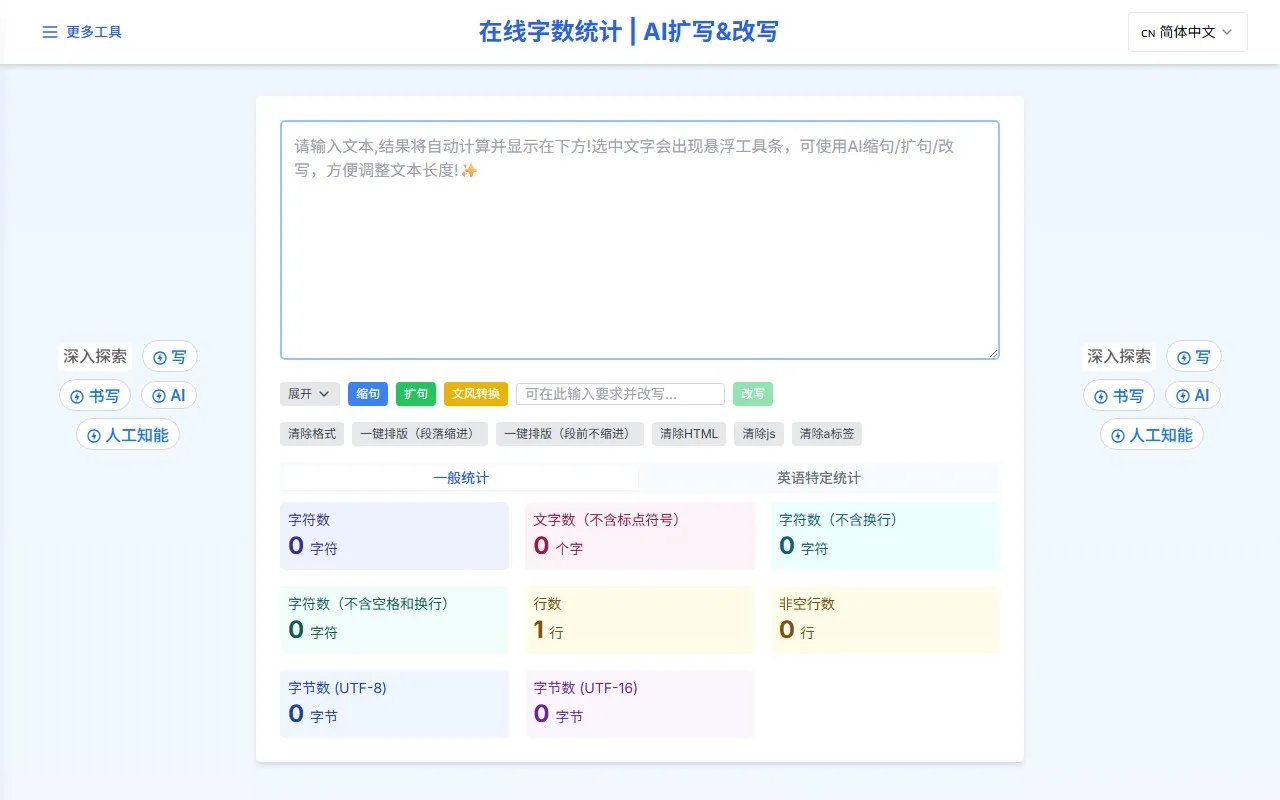Apply 清除格式 to clear formatting

tap(311, 433)
